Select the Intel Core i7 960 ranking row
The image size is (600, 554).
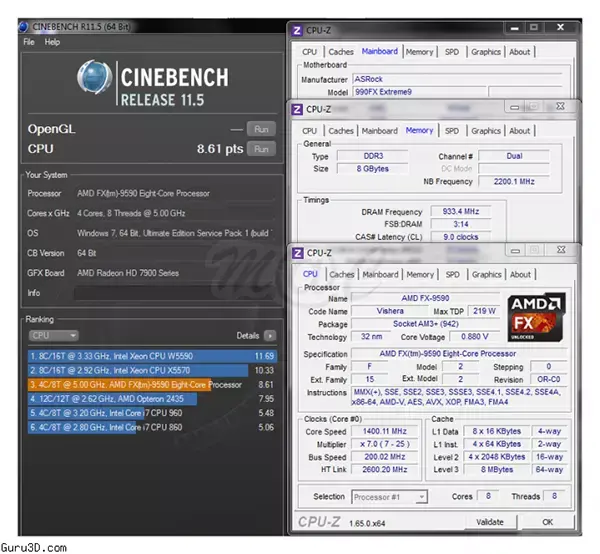152,413
